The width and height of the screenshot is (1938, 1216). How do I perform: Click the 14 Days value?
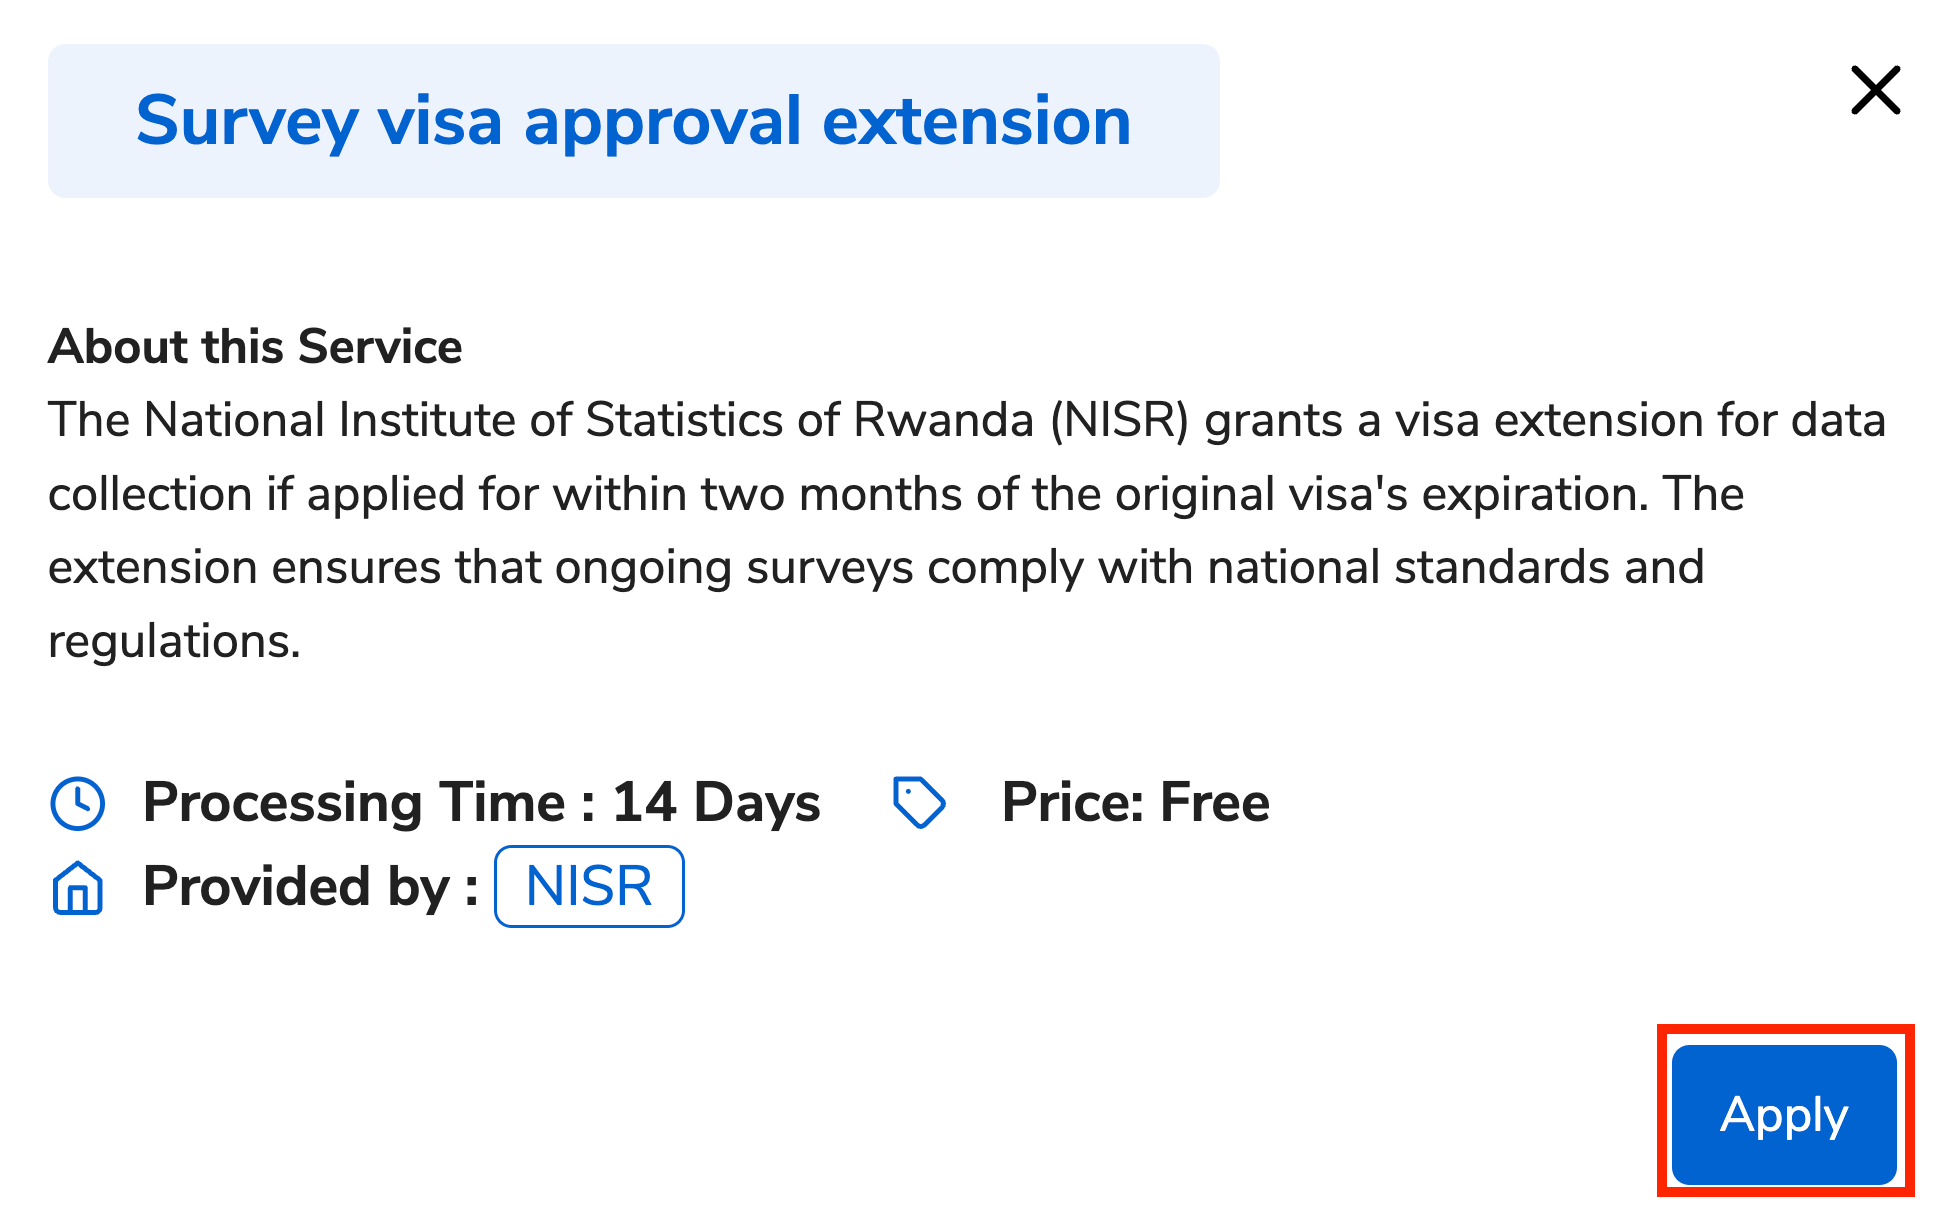click(x=716, y=802)
